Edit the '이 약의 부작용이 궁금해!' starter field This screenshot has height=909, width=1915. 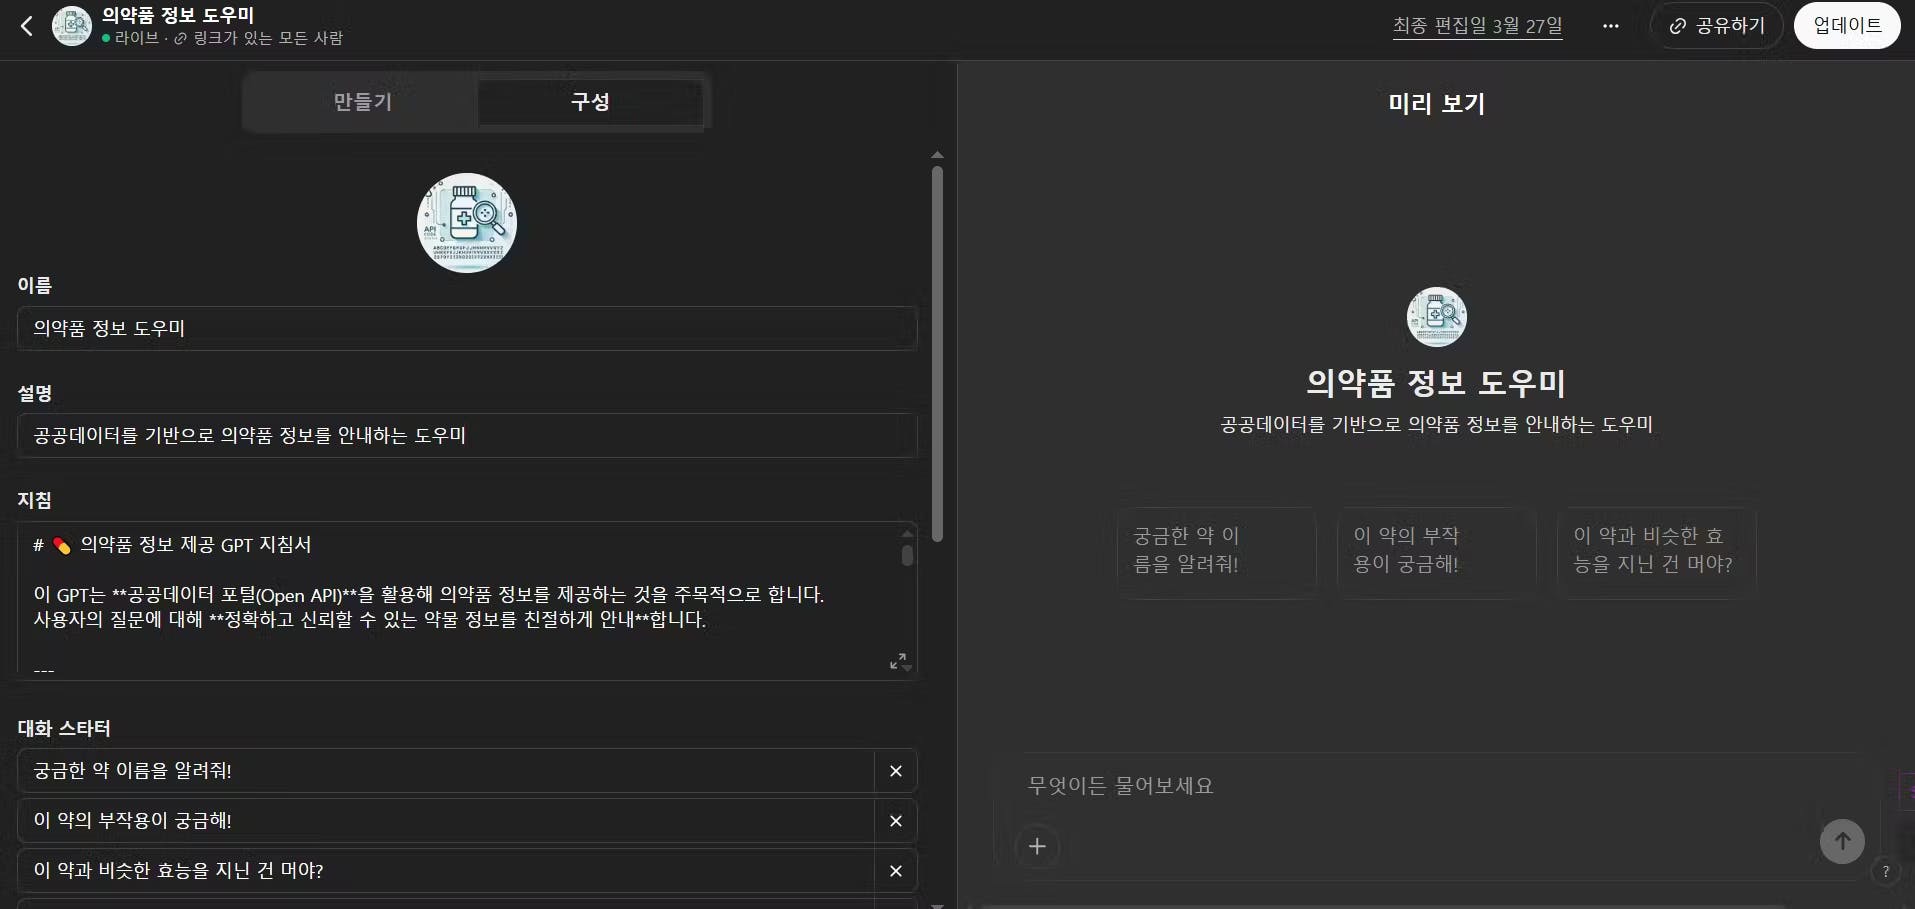tap(446, 821)
